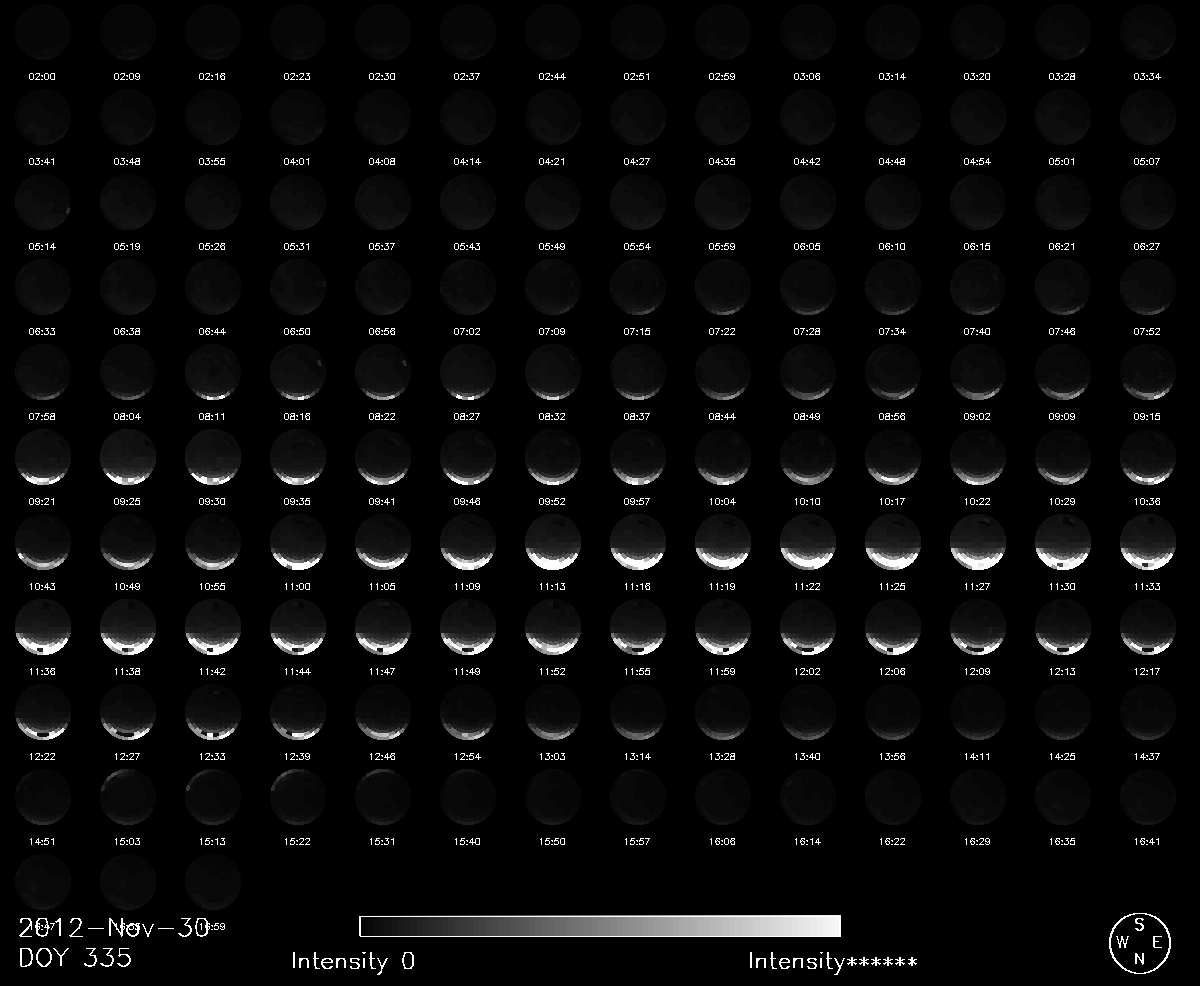This screenshot has width=1200, height=986.
Task: Click the '14:51' timestamp label
Action: [42, 841]
